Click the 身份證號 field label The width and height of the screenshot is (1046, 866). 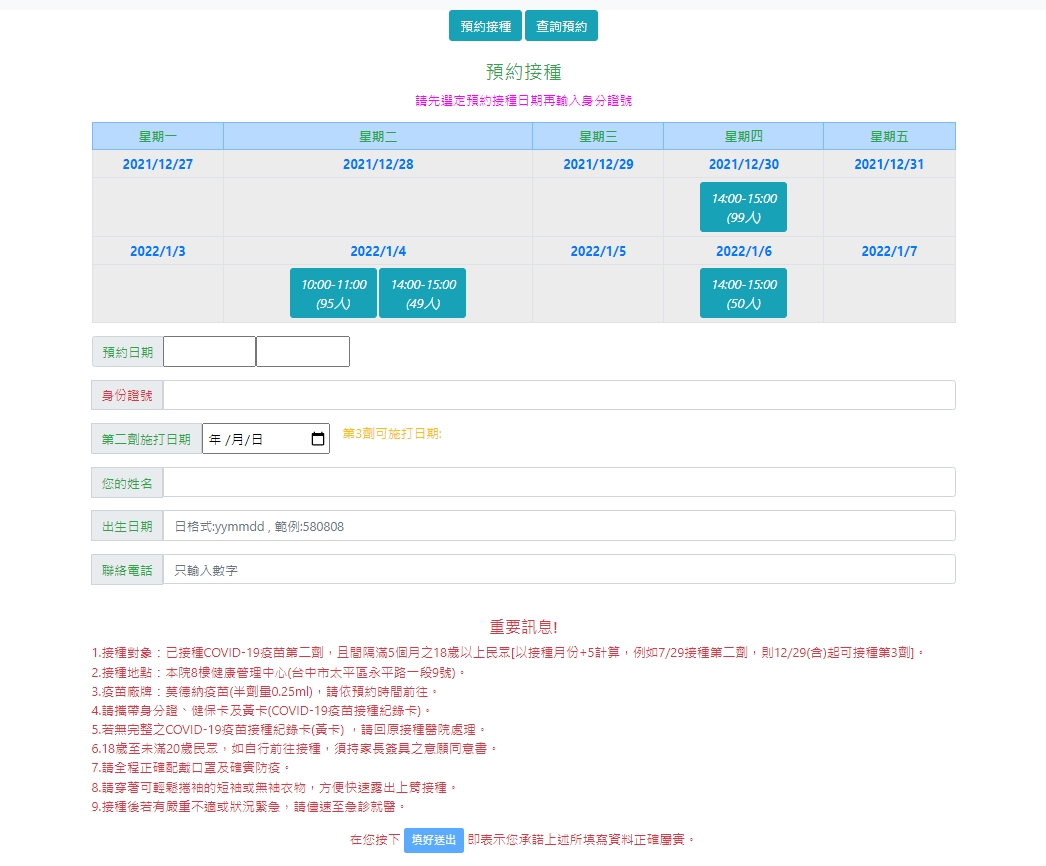click(x=127, y=395)
